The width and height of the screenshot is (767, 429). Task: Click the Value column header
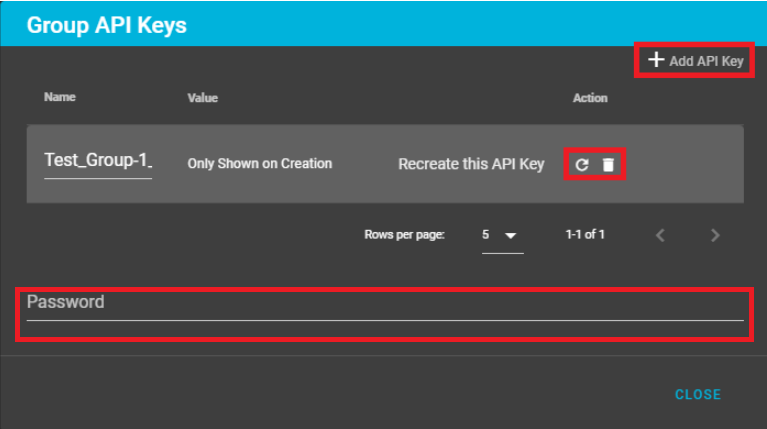point(203,98)
